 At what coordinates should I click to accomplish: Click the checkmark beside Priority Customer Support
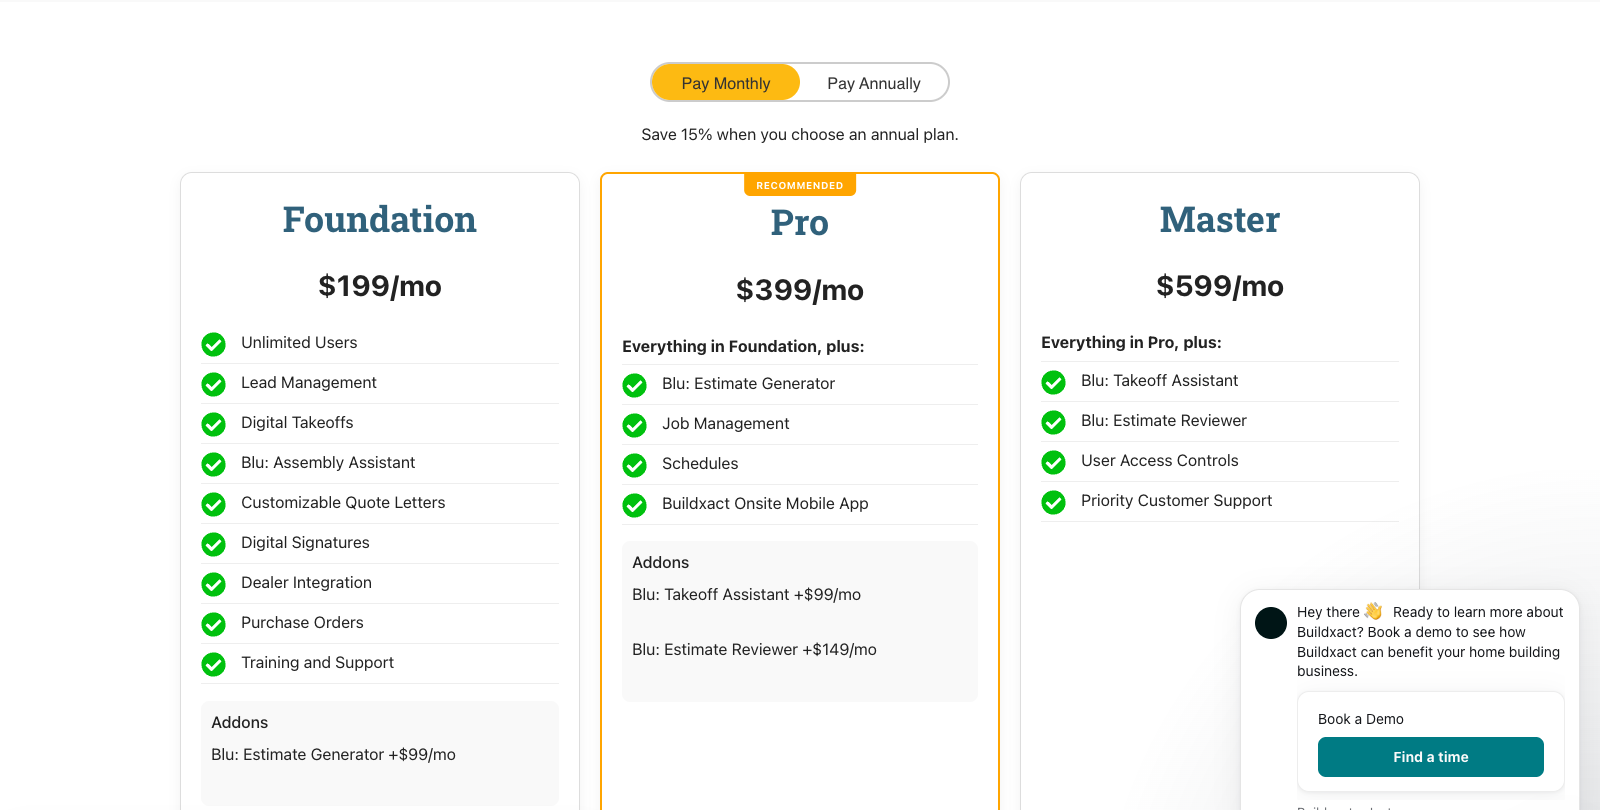1053,502
